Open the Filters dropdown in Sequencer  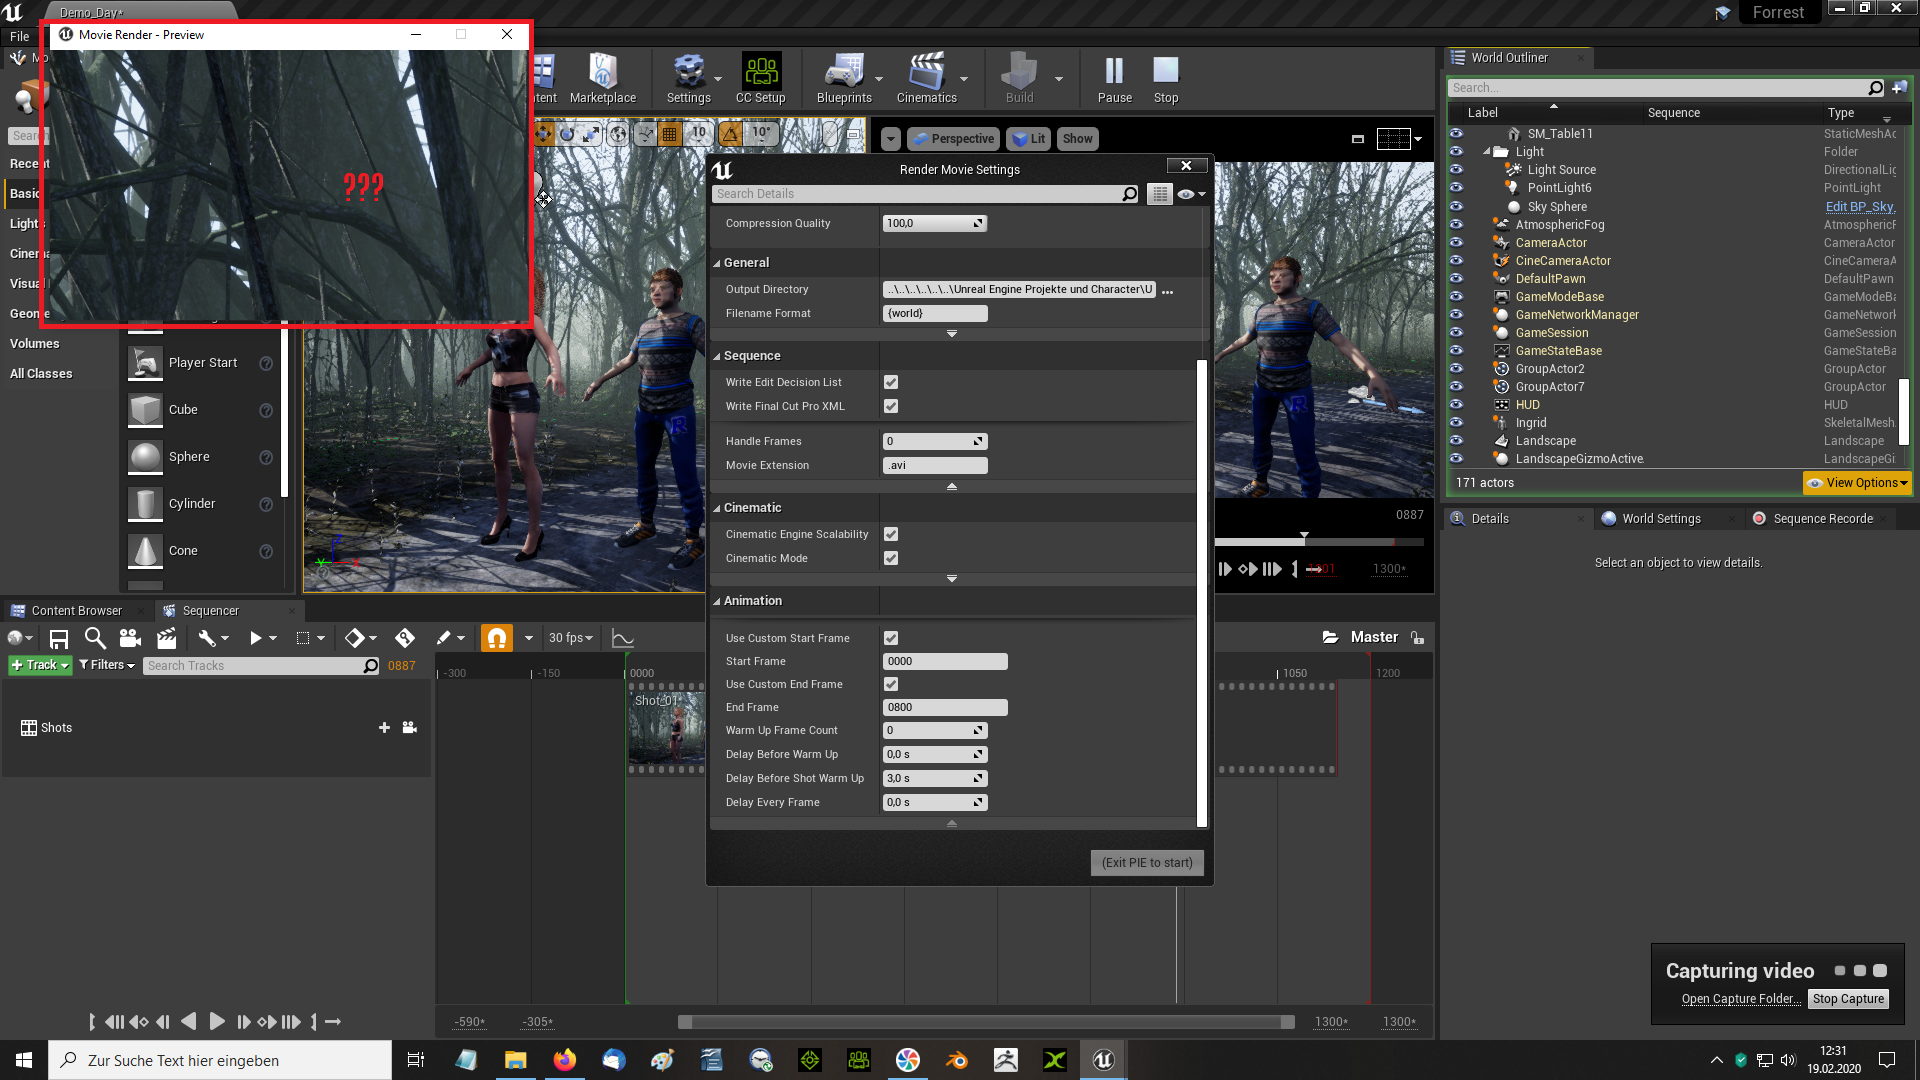tap(107, 665)
